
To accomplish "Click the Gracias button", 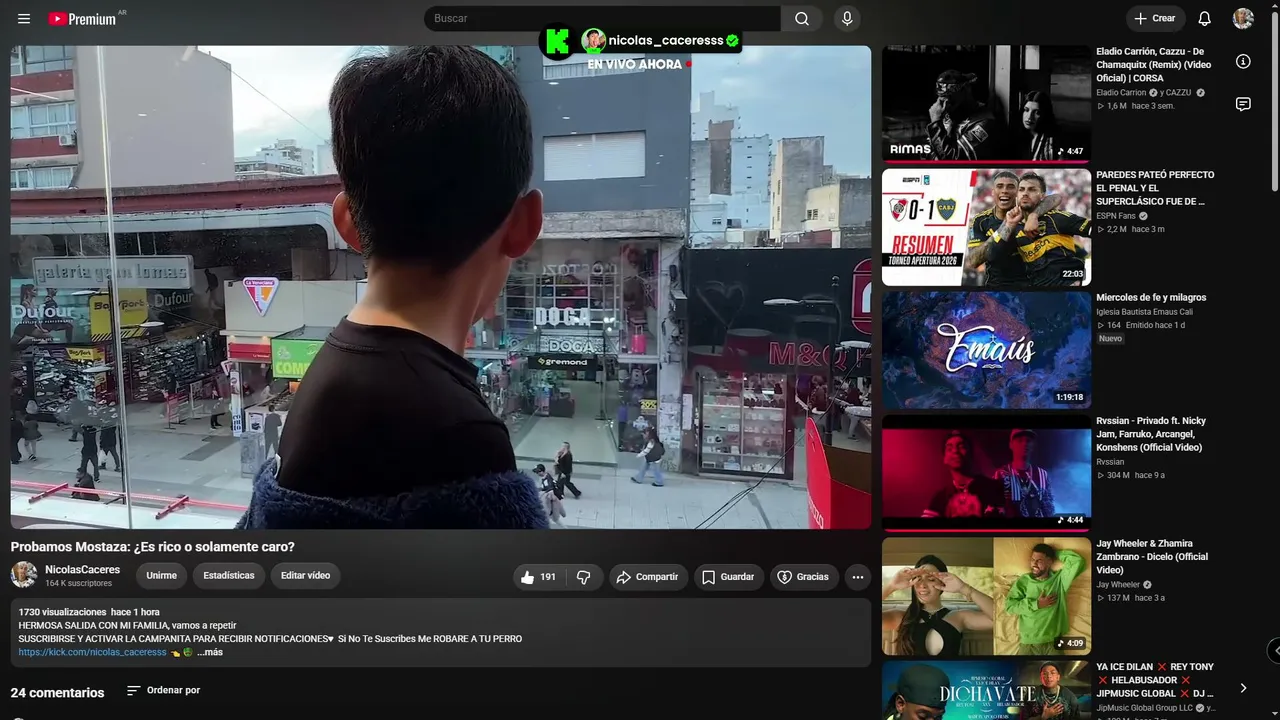I will [804, 577].
